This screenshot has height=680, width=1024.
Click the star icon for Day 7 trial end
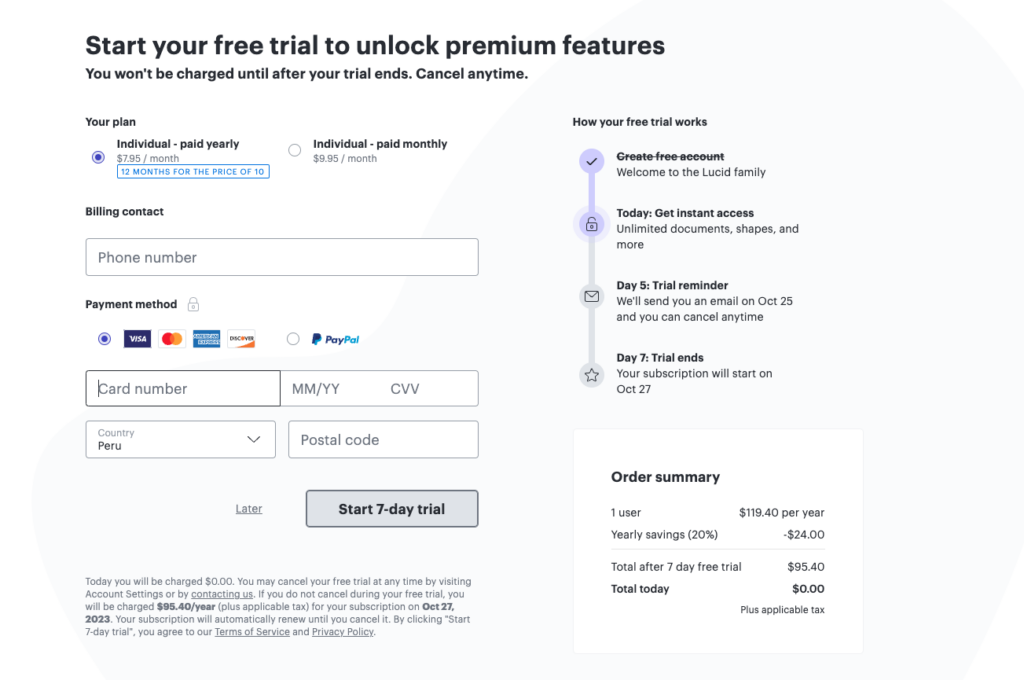(592, 376)
